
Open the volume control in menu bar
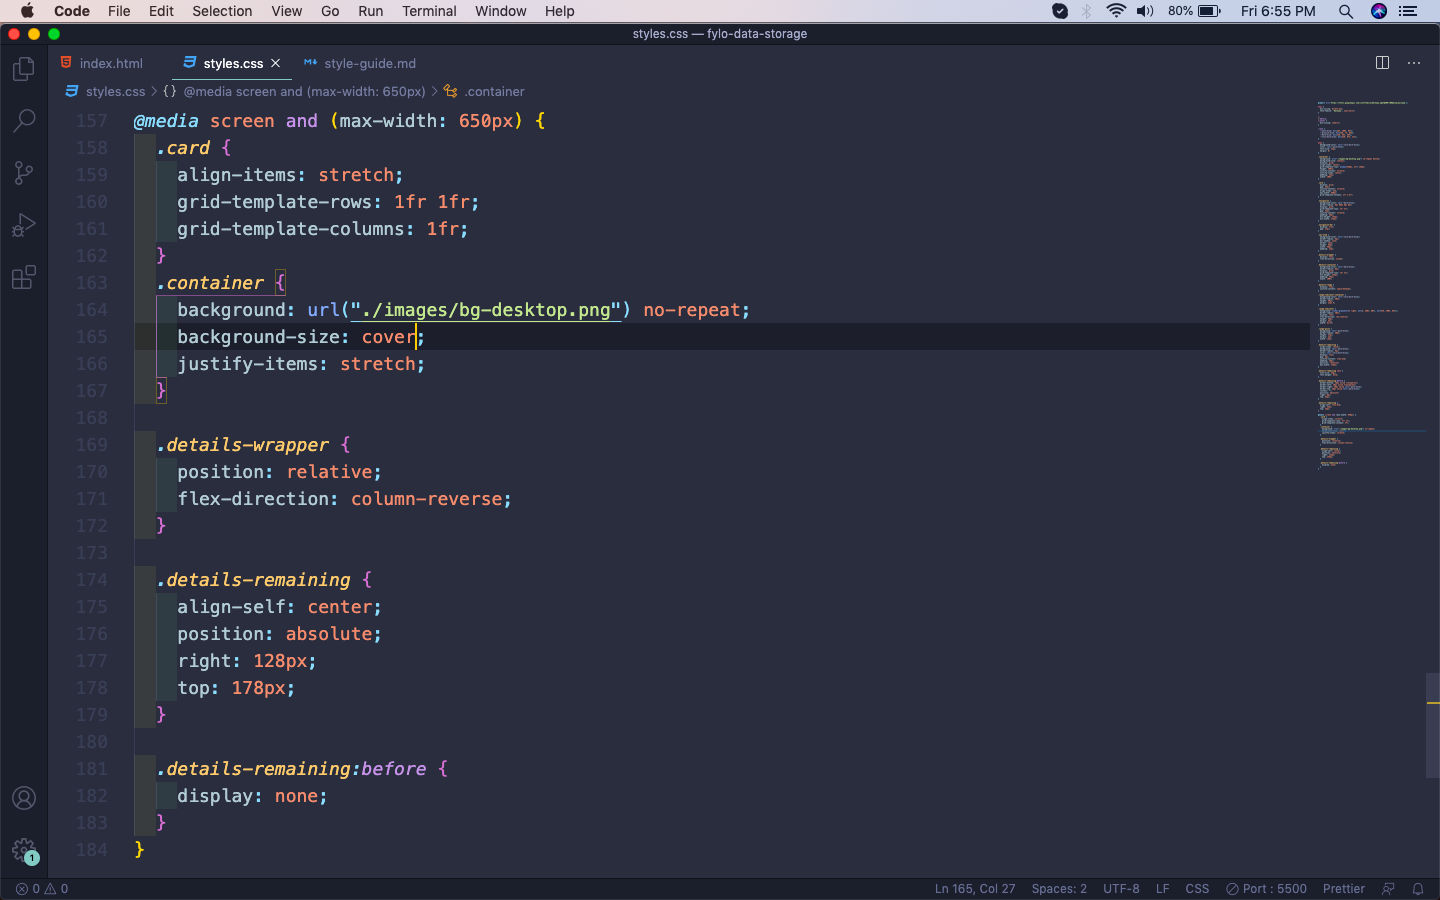[x=1145, y=11]
